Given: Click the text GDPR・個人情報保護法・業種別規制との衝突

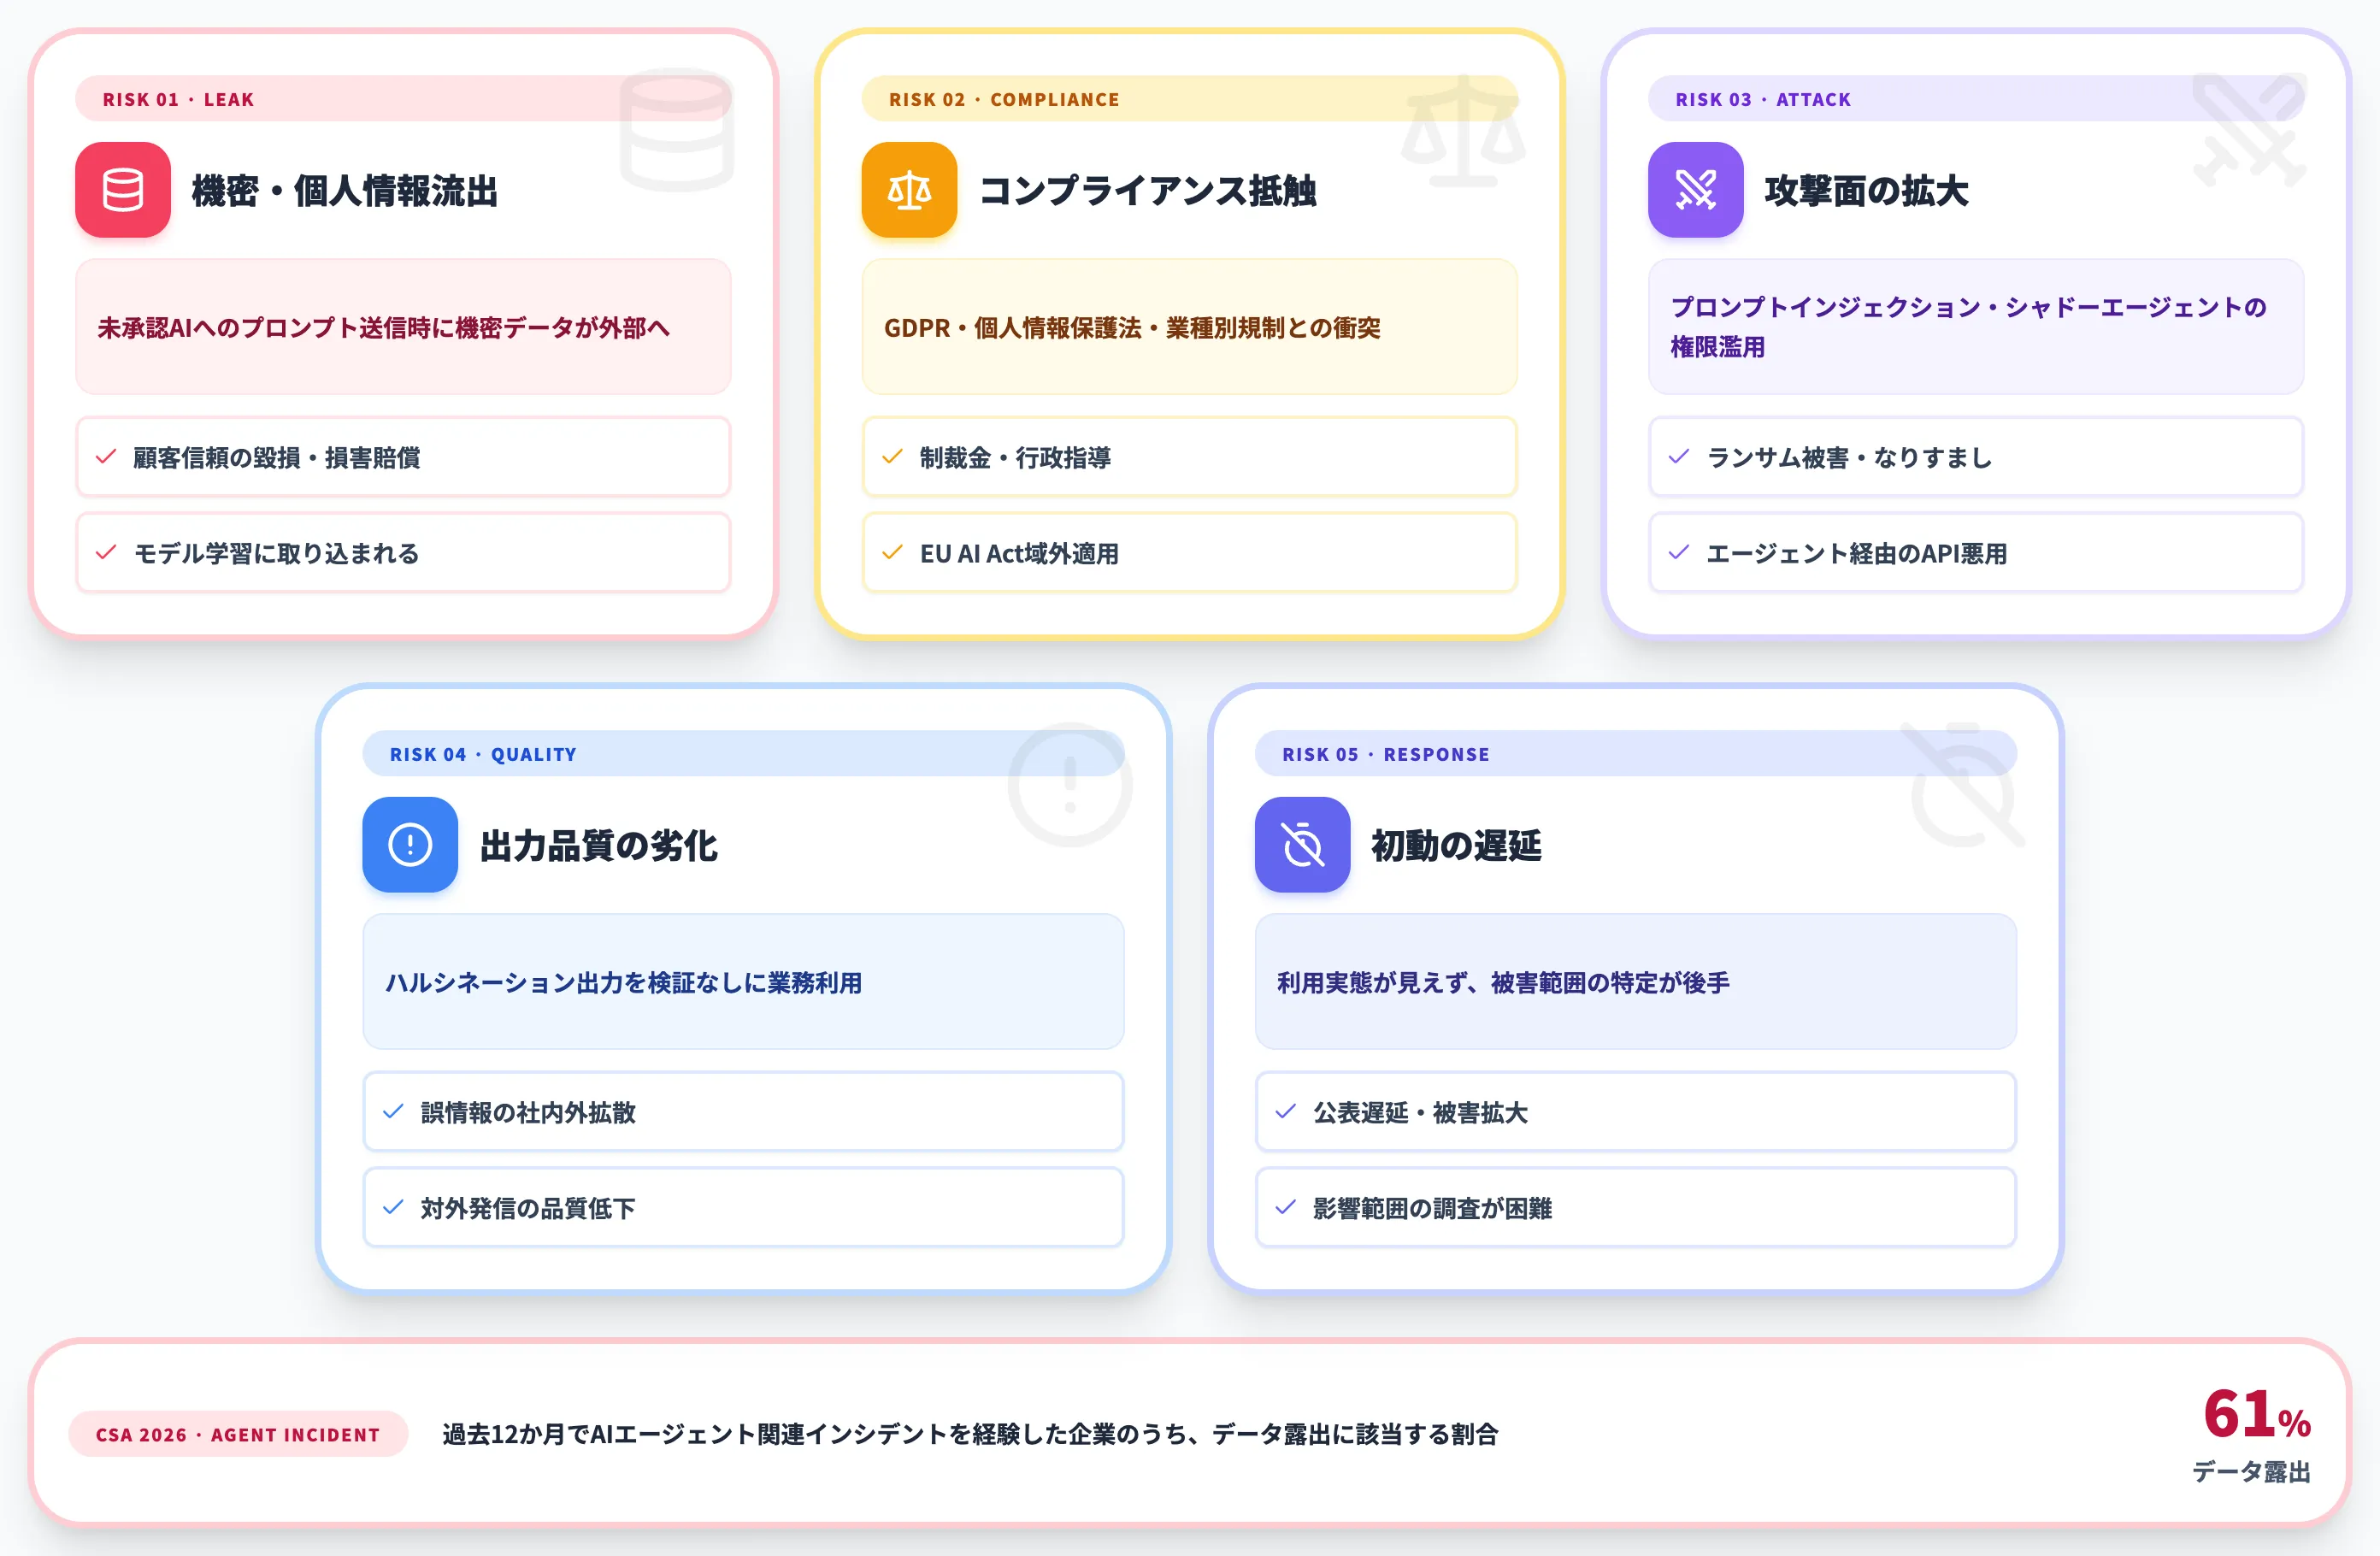Looking at the screenshot, I should 1132,328.
